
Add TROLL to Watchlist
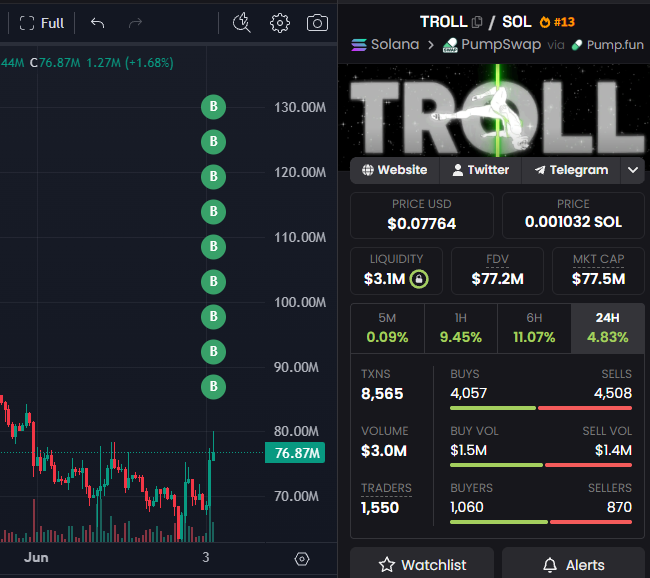click(422, 564)
